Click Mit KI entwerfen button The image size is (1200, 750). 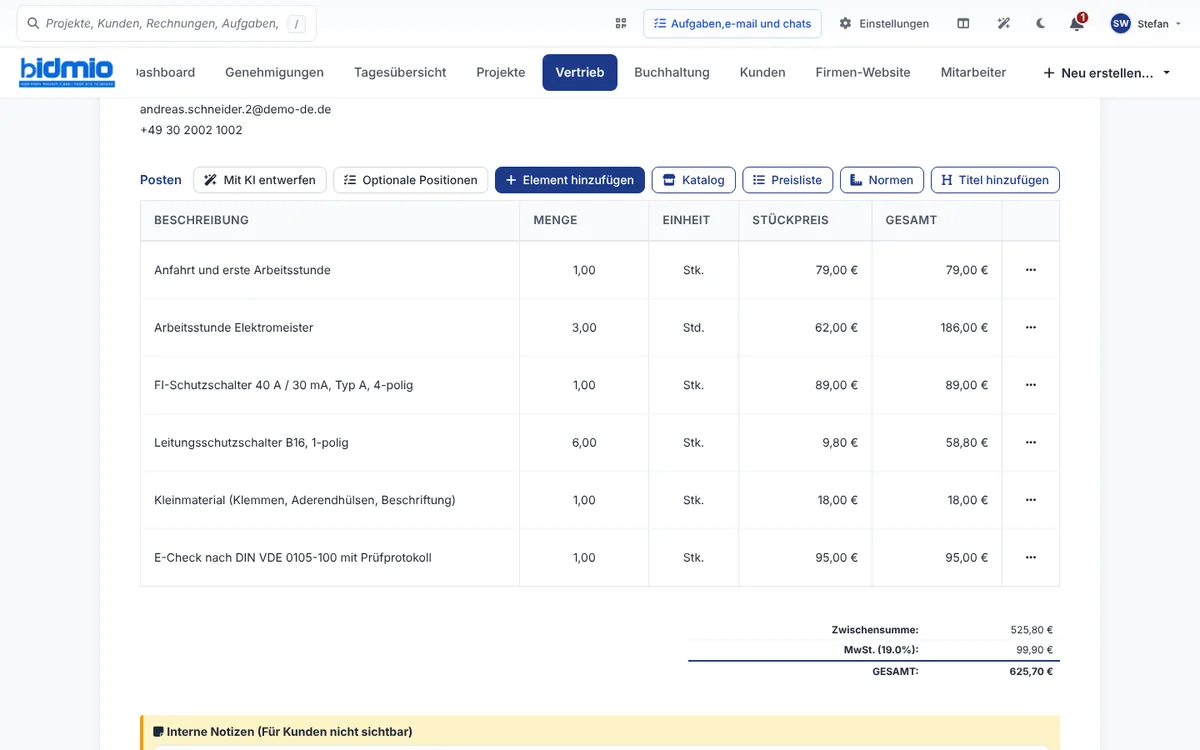(x=260, y=180)
